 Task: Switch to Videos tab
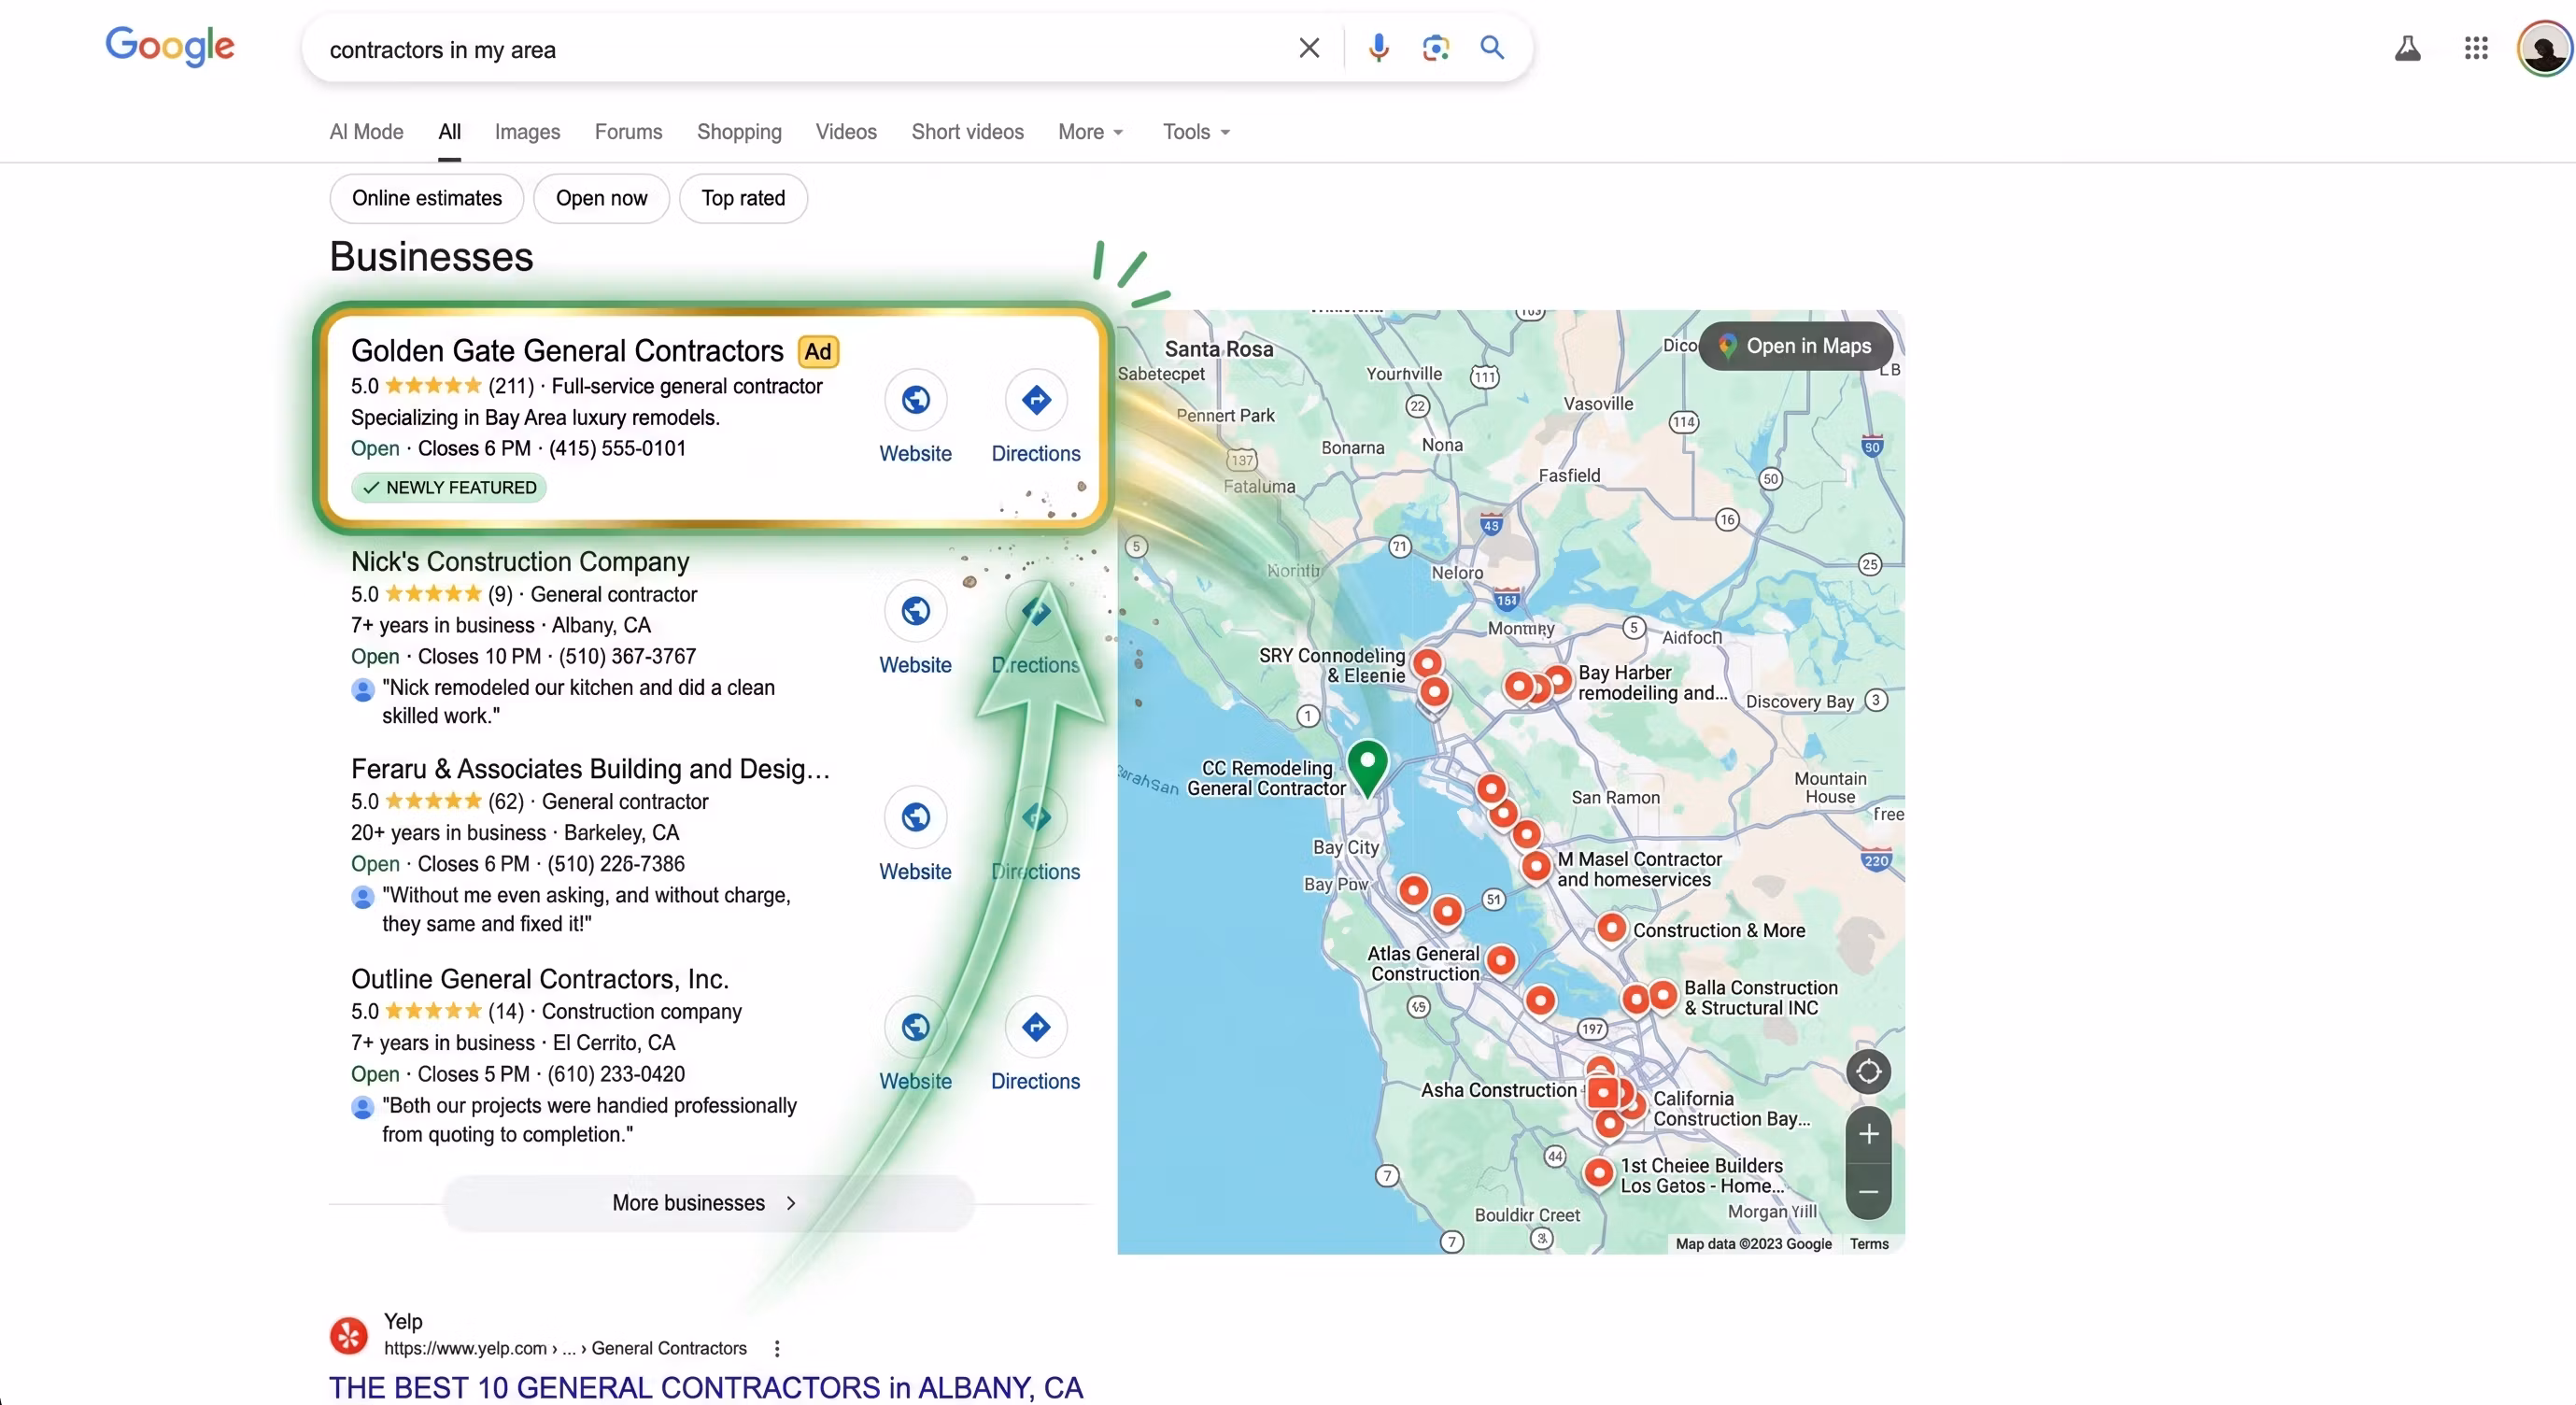coord(846,132)
